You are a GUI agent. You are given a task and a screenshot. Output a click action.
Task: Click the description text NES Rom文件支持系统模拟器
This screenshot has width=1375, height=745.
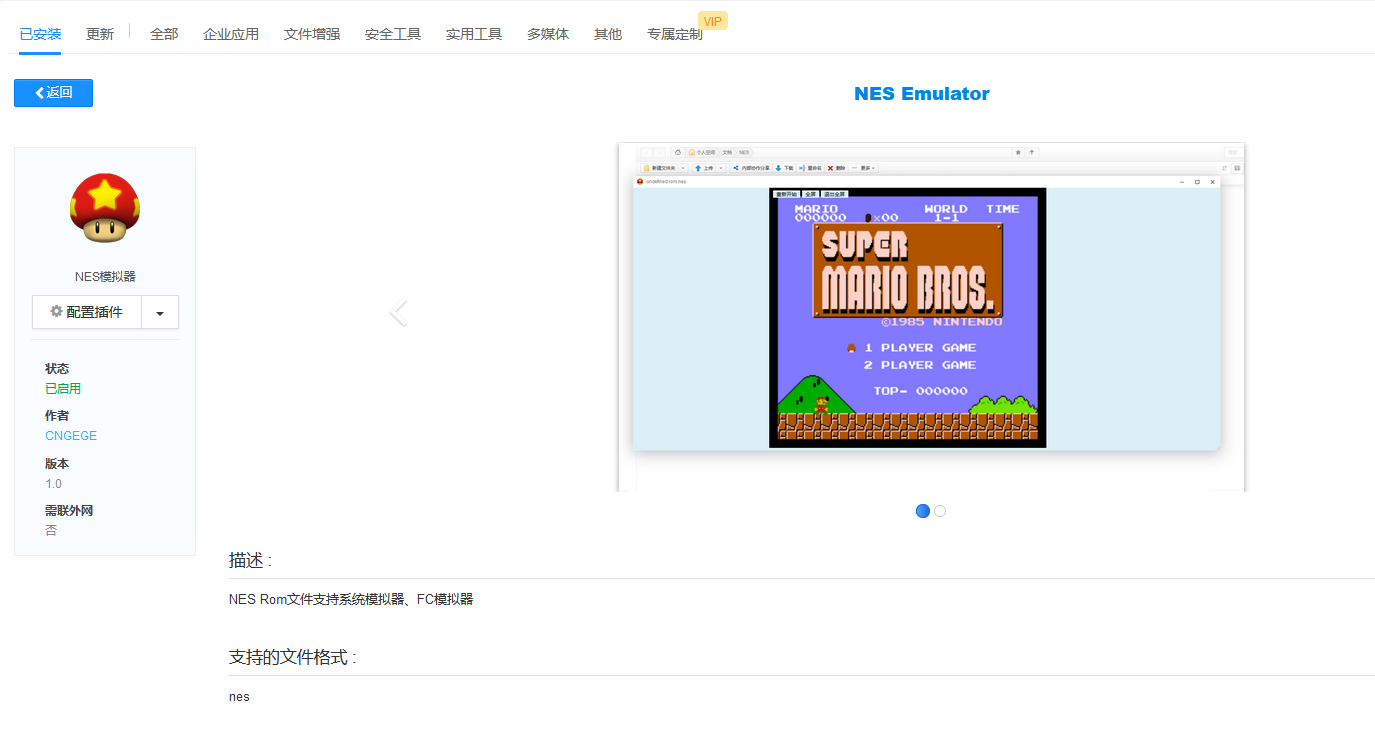click(351, 600)
